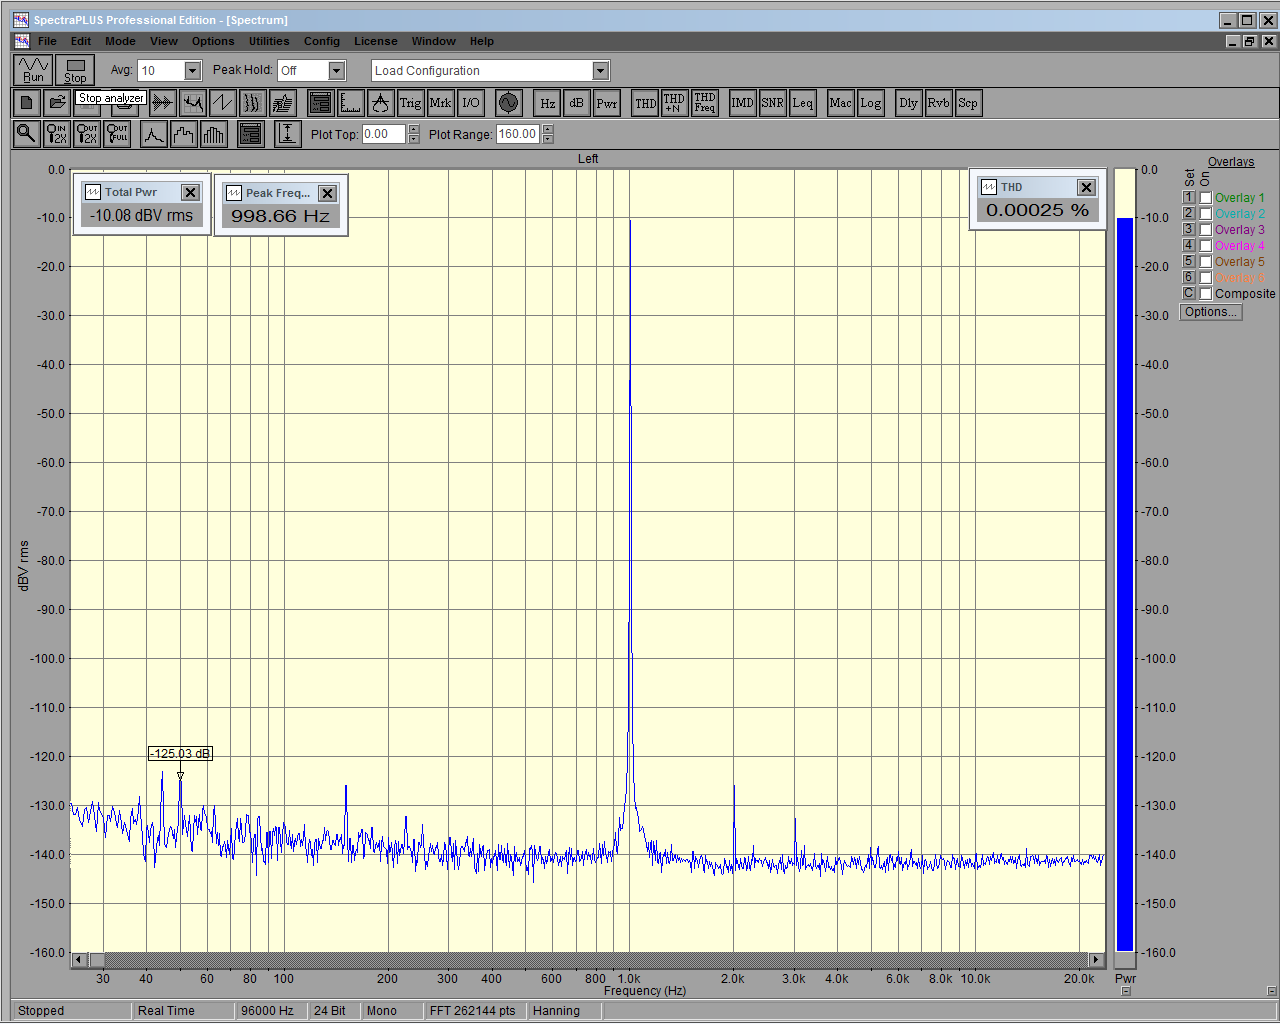
Task: Open the Config menu
Action: pyautogui.click(x=322, y=41)
